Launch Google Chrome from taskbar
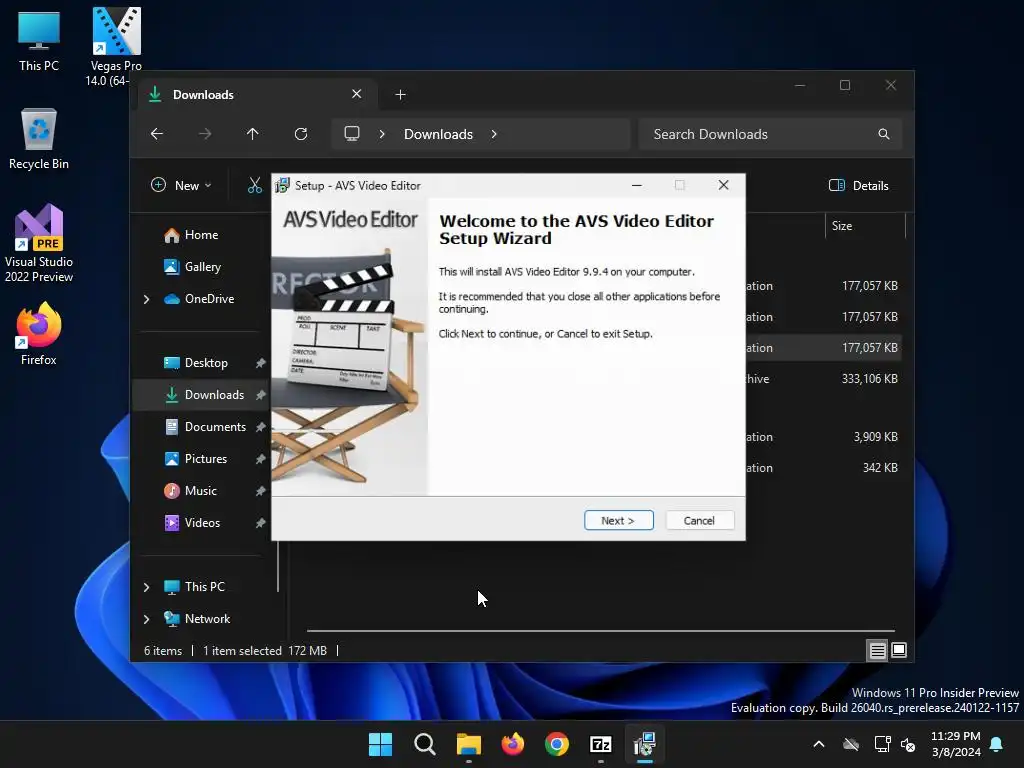1024x768 pixels. (x=557, y=744)
